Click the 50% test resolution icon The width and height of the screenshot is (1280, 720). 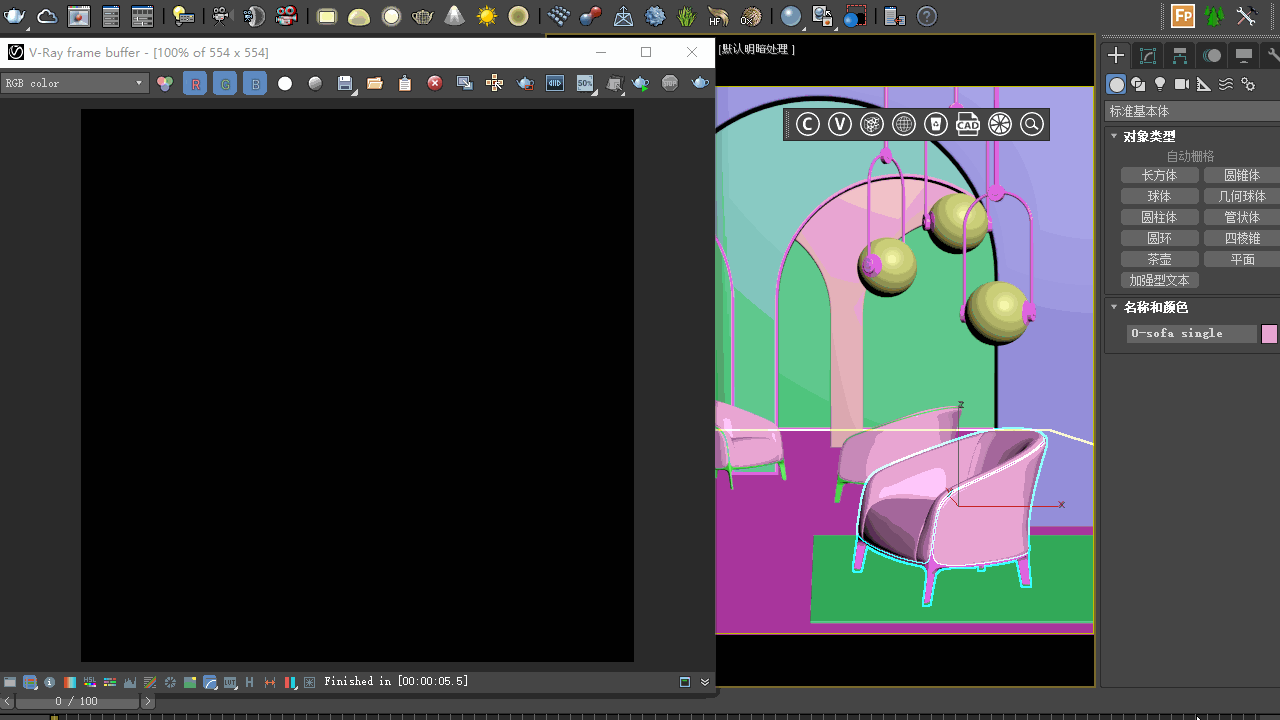[585, 84]
